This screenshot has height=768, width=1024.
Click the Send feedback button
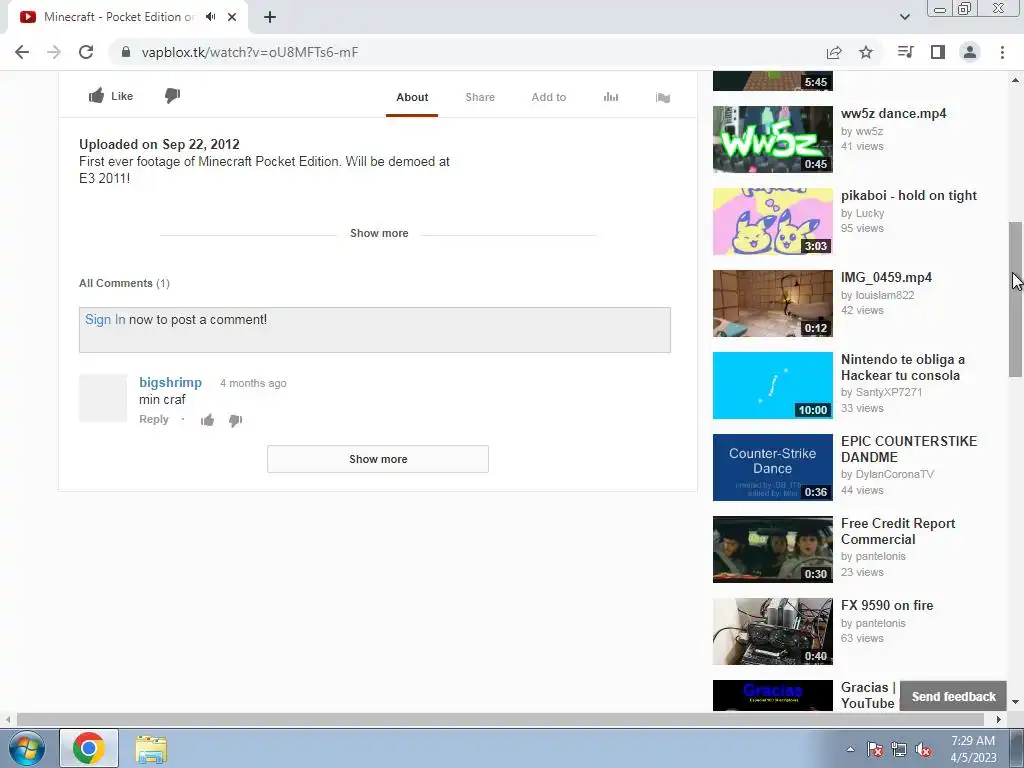[x=953, y=696]
